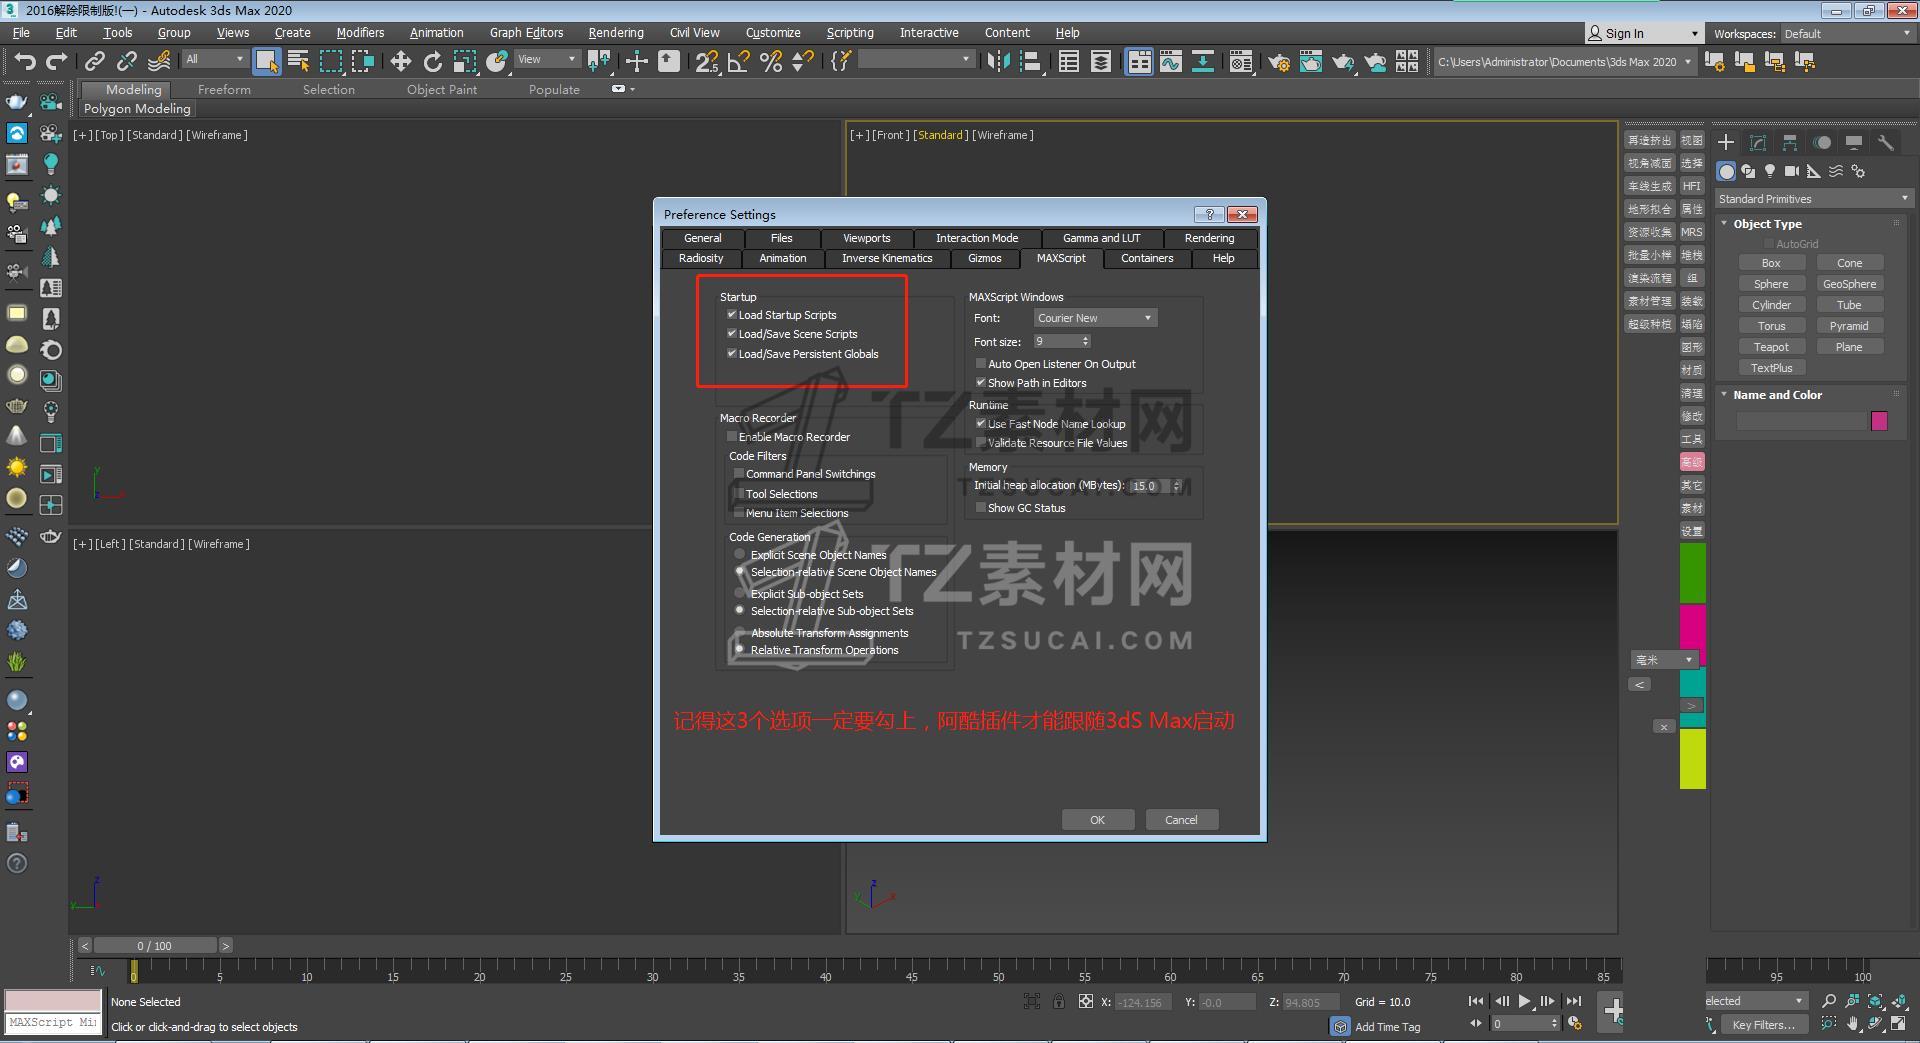Click the Mirror tool icon
Screen dimensions: 1920x1043
[x=998, y=62]
